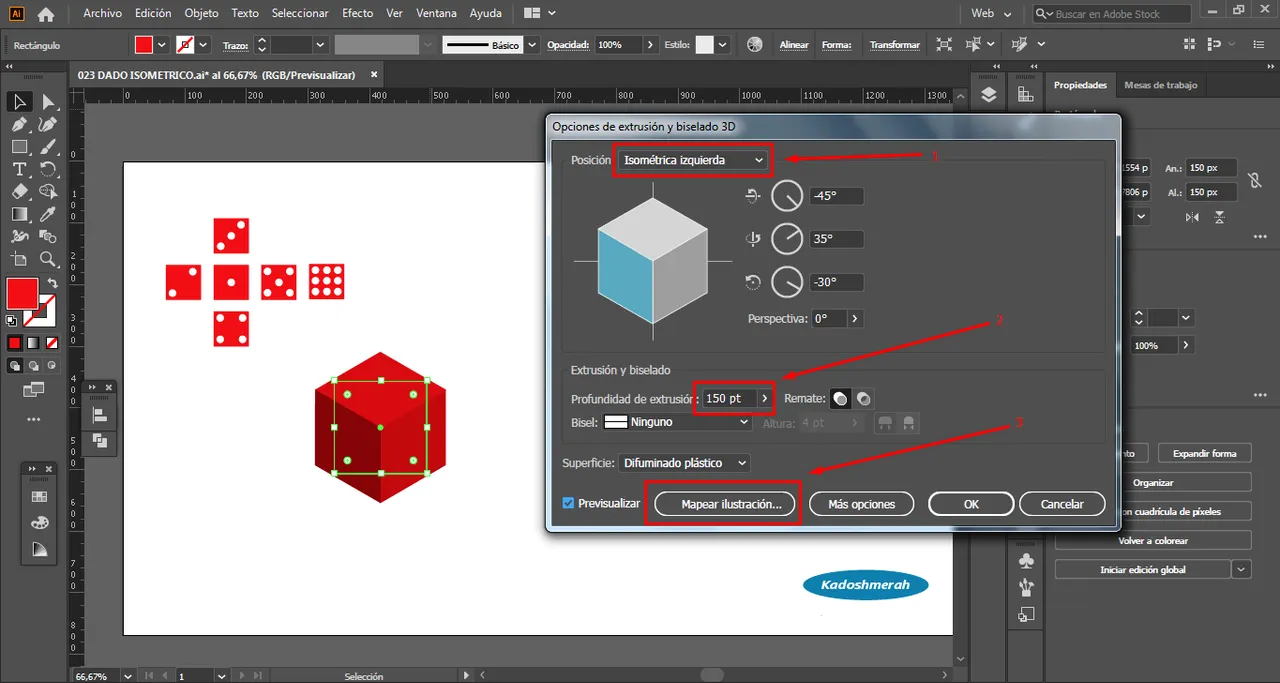The image size is (1280, 683).
Task: Open the Efecto menu
Action: coord(357,14)
